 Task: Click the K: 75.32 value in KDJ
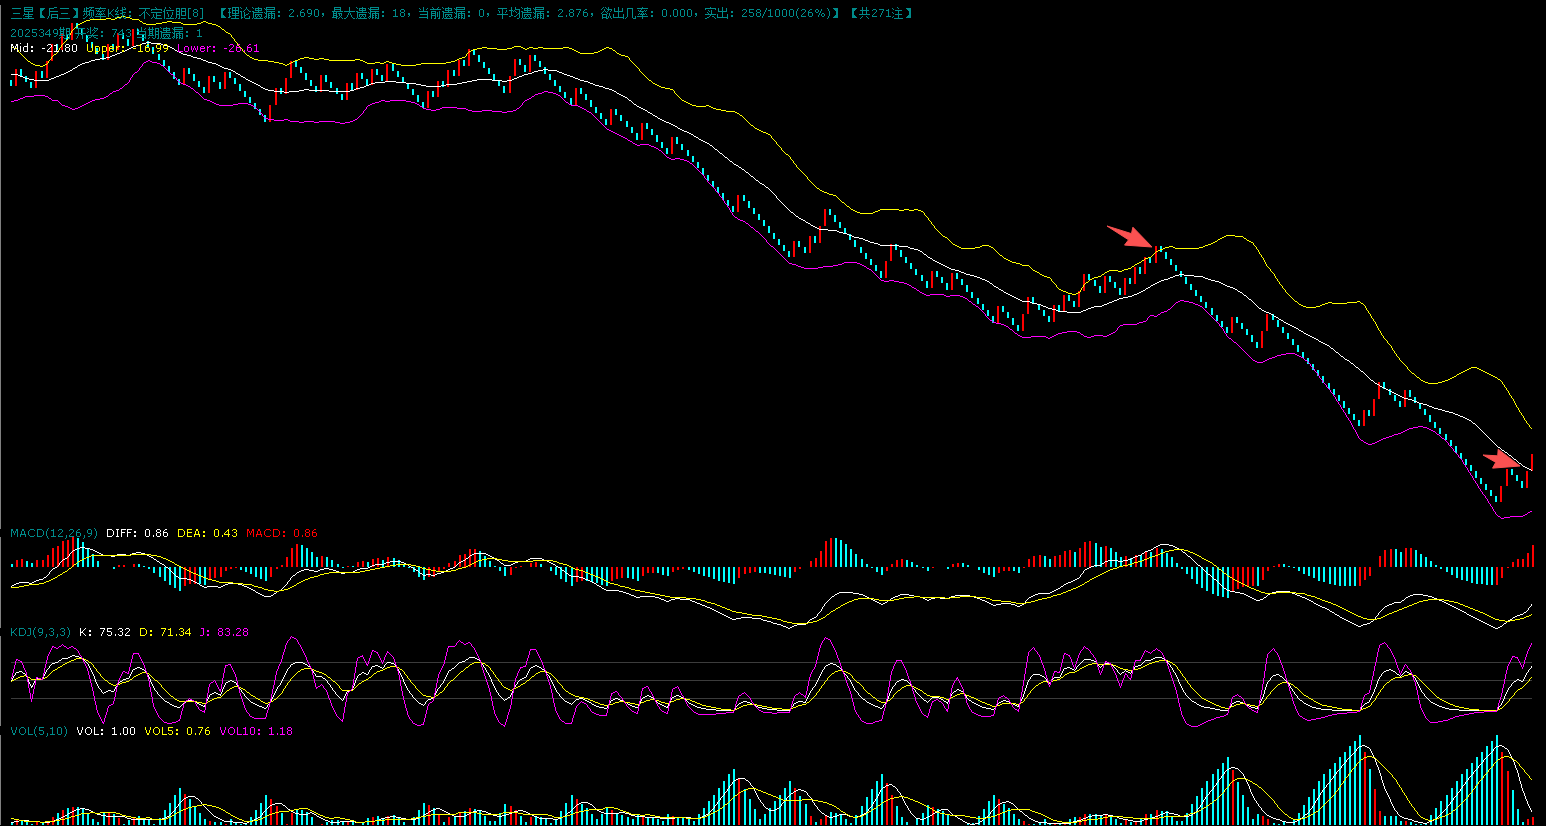coord(104,632)
